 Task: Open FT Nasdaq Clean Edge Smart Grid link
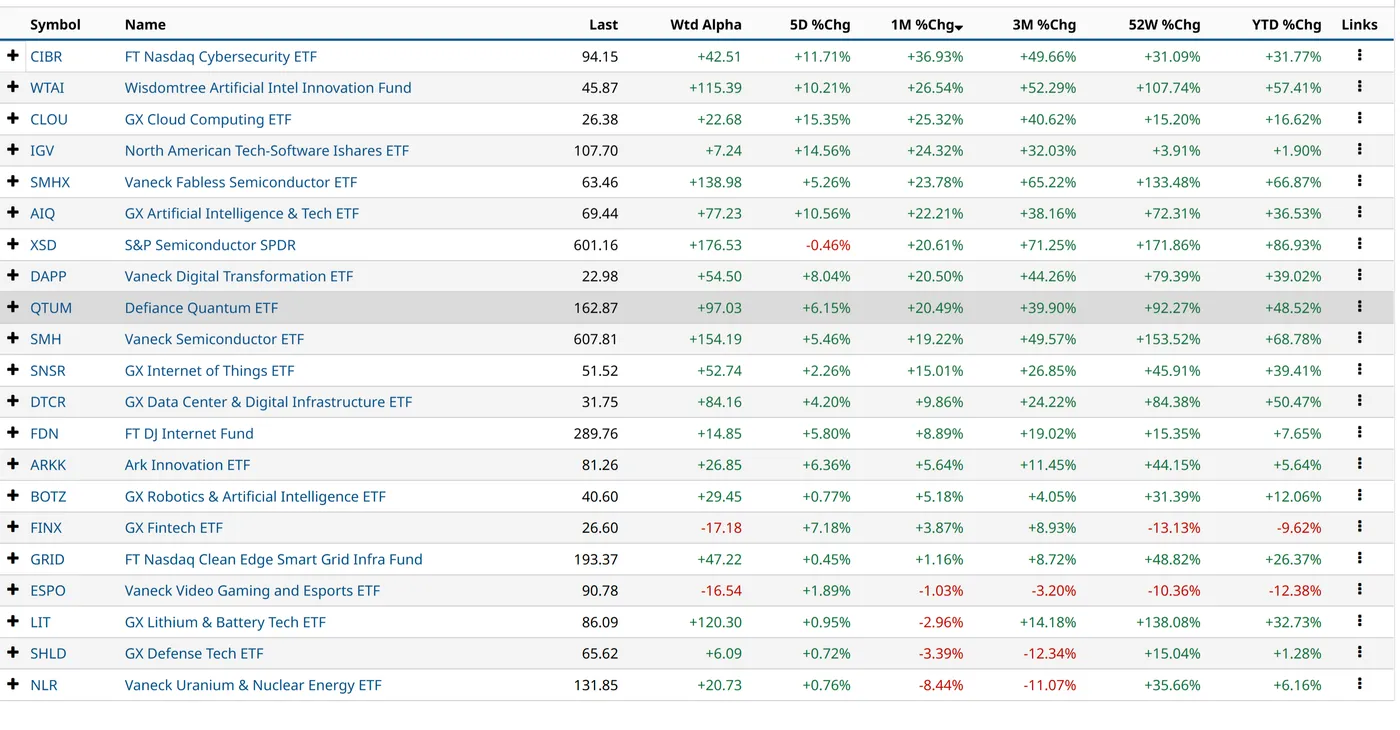click(x=273, y=559)
